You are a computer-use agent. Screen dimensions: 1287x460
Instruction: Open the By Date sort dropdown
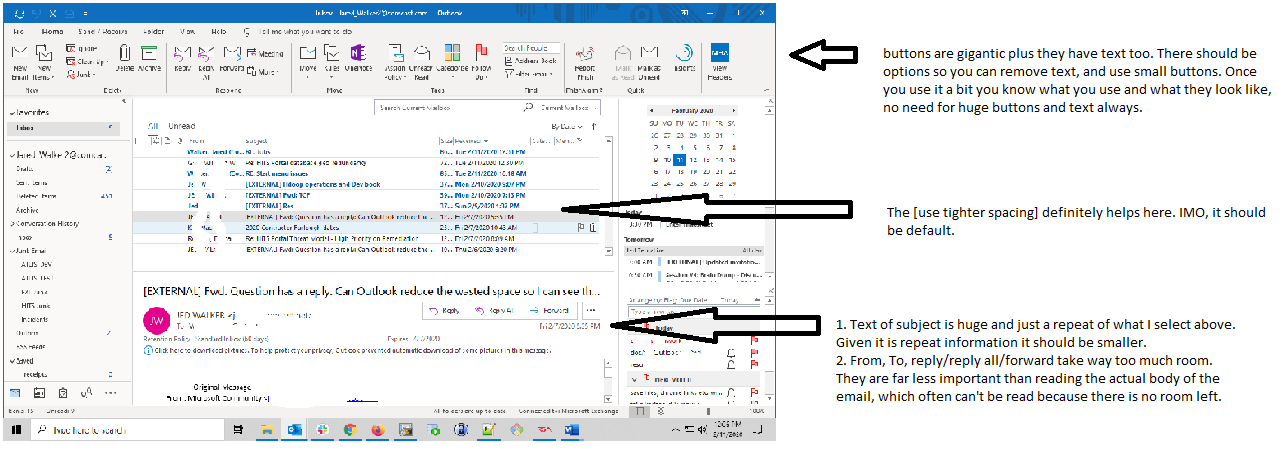point(568,127)
